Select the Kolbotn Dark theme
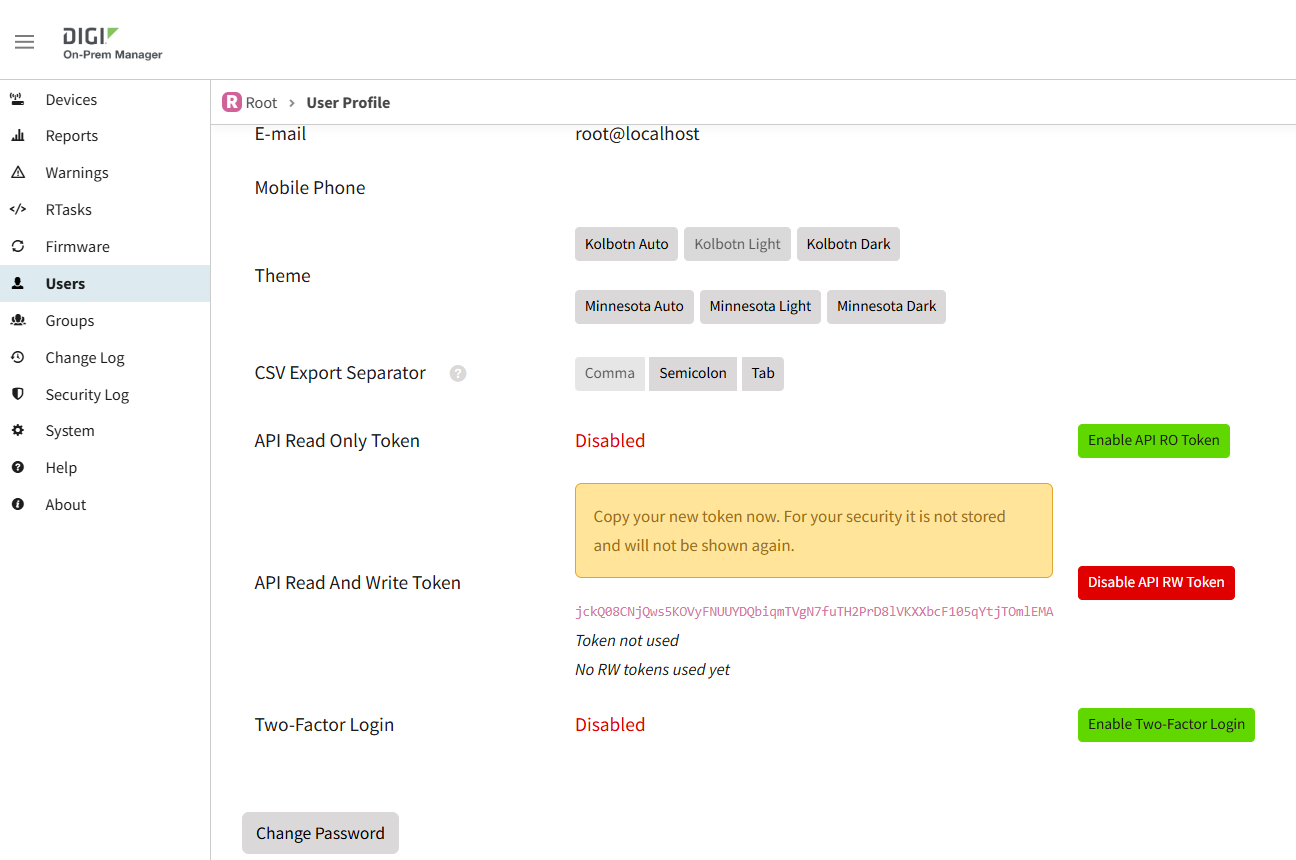 coord(848,244)
